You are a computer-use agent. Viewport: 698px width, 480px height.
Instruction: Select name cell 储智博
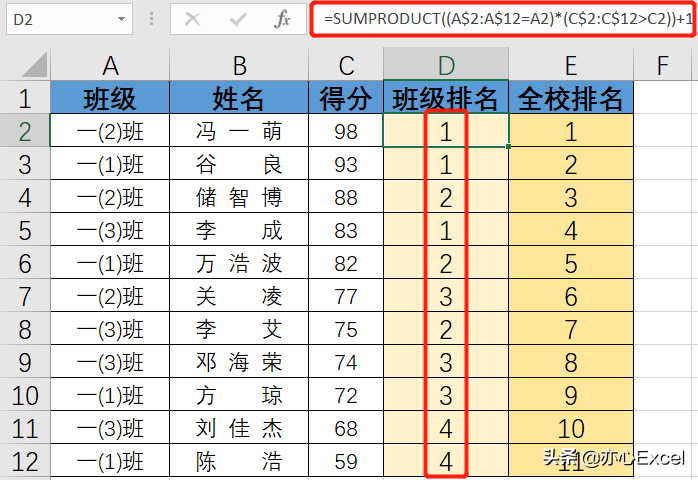tap(239, 196)
